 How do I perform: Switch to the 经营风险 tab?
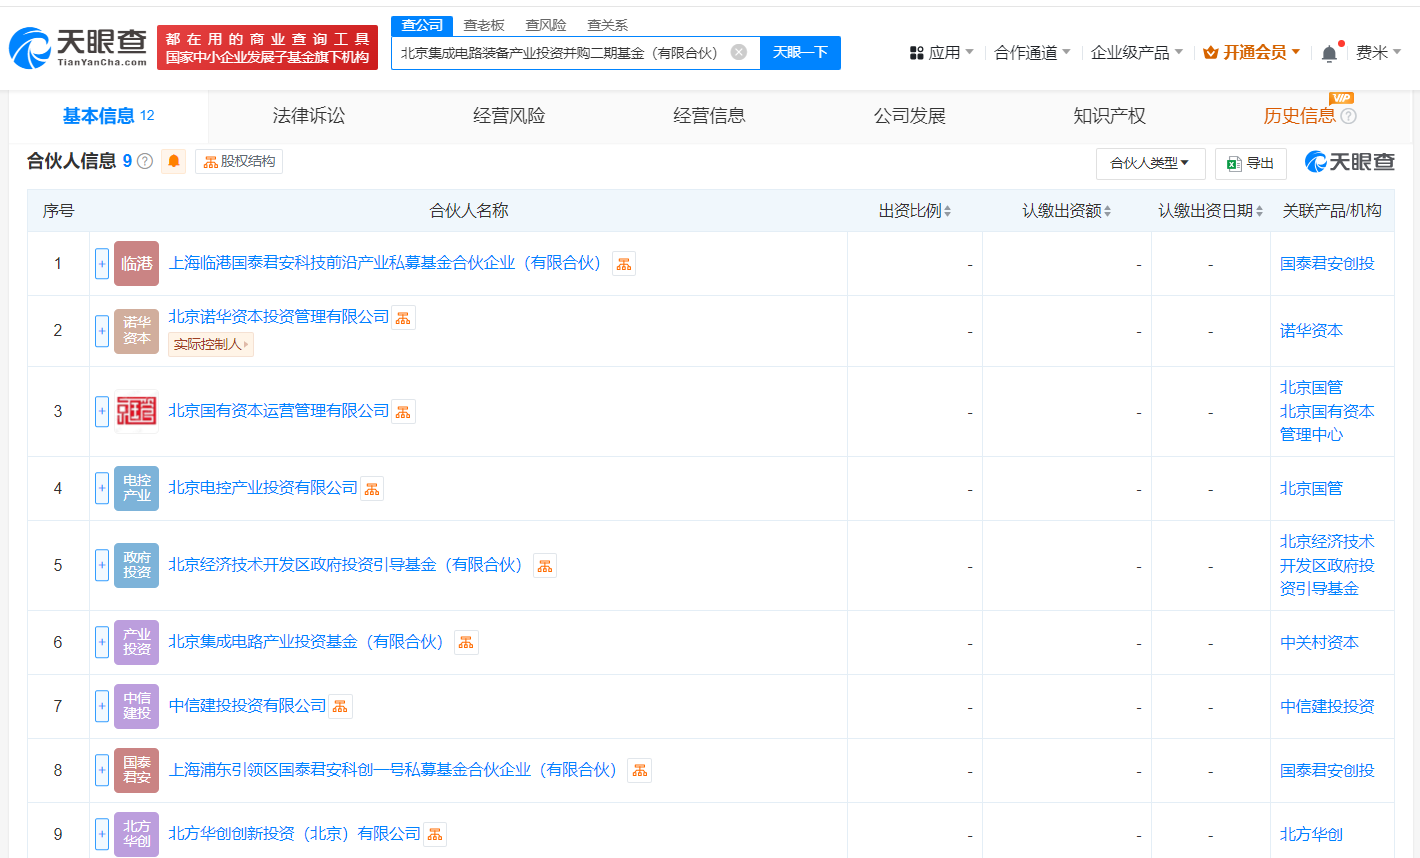point(509,116)
